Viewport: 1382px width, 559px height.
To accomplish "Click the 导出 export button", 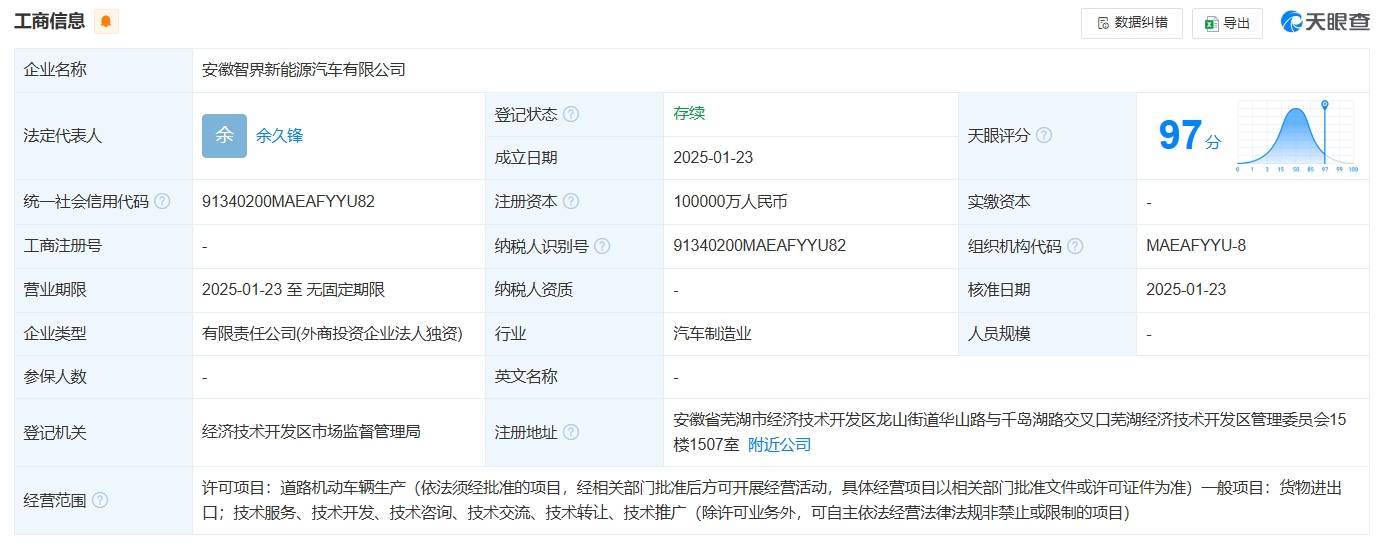I will coord(1227,23).
